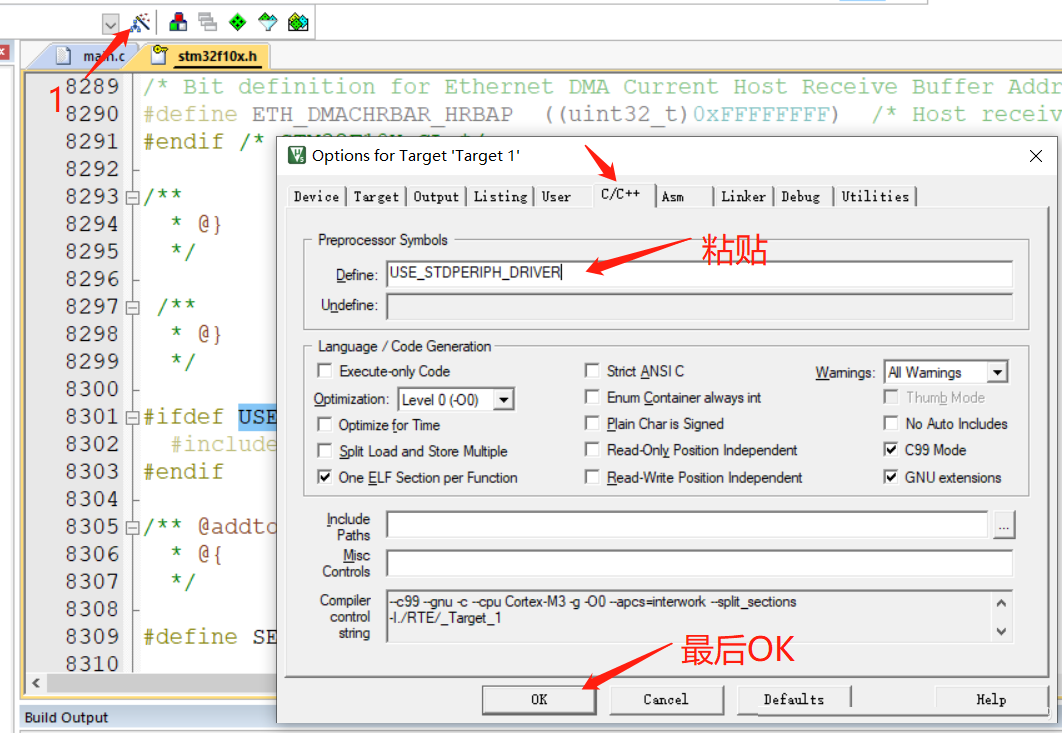Image resolution: width=1062 pixels, height=733 pixels.
Task: Click the Select Software Packs icon
Action: (268, 23)
